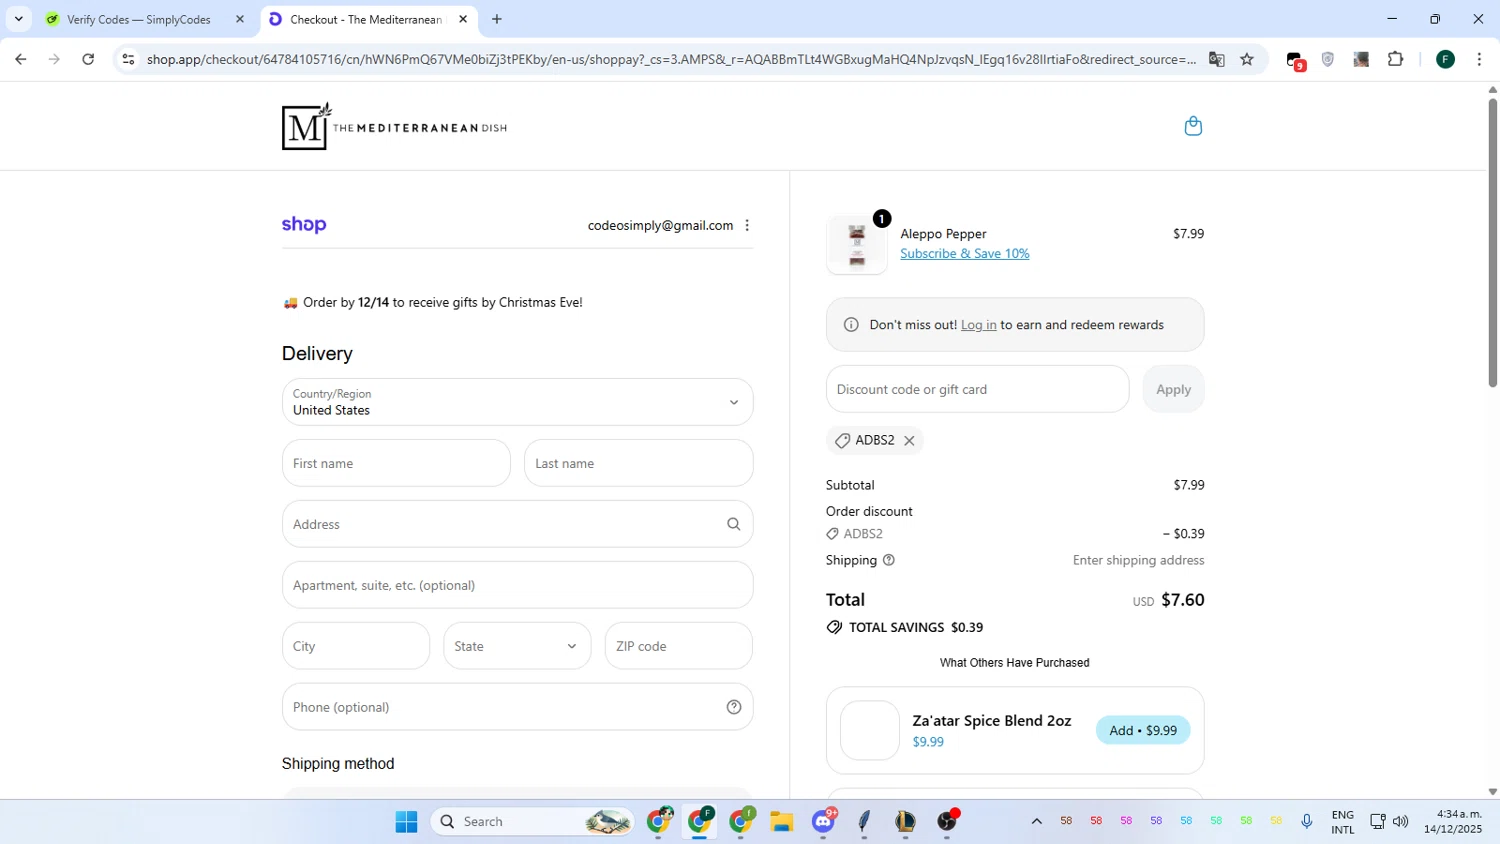Open the State dropdown
The width and height of the screenshot is (1500, 844).
click(x=517, y=646)
